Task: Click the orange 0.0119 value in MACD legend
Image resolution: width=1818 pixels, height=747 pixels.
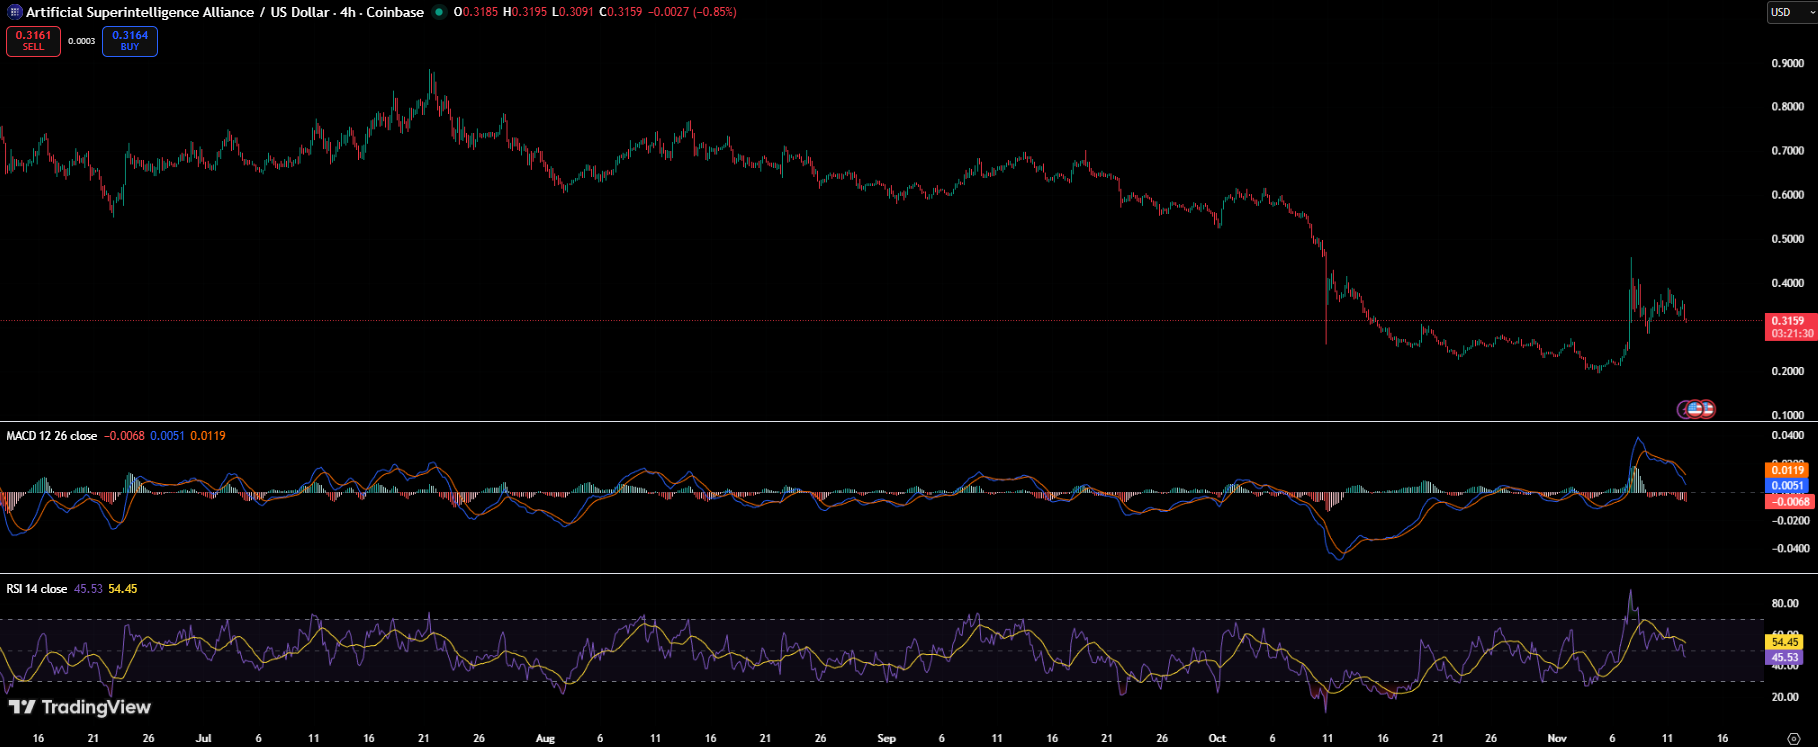Action: pos(208,436)
